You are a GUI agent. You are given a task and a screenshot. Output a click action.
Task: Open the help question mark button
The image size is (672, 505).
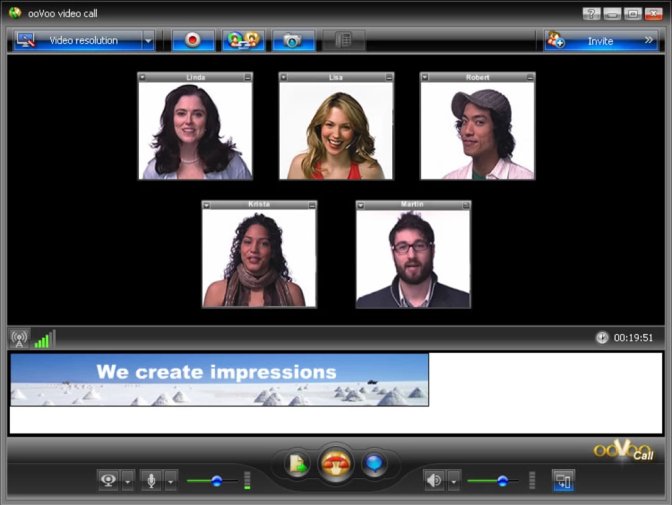tap(591, 14)
